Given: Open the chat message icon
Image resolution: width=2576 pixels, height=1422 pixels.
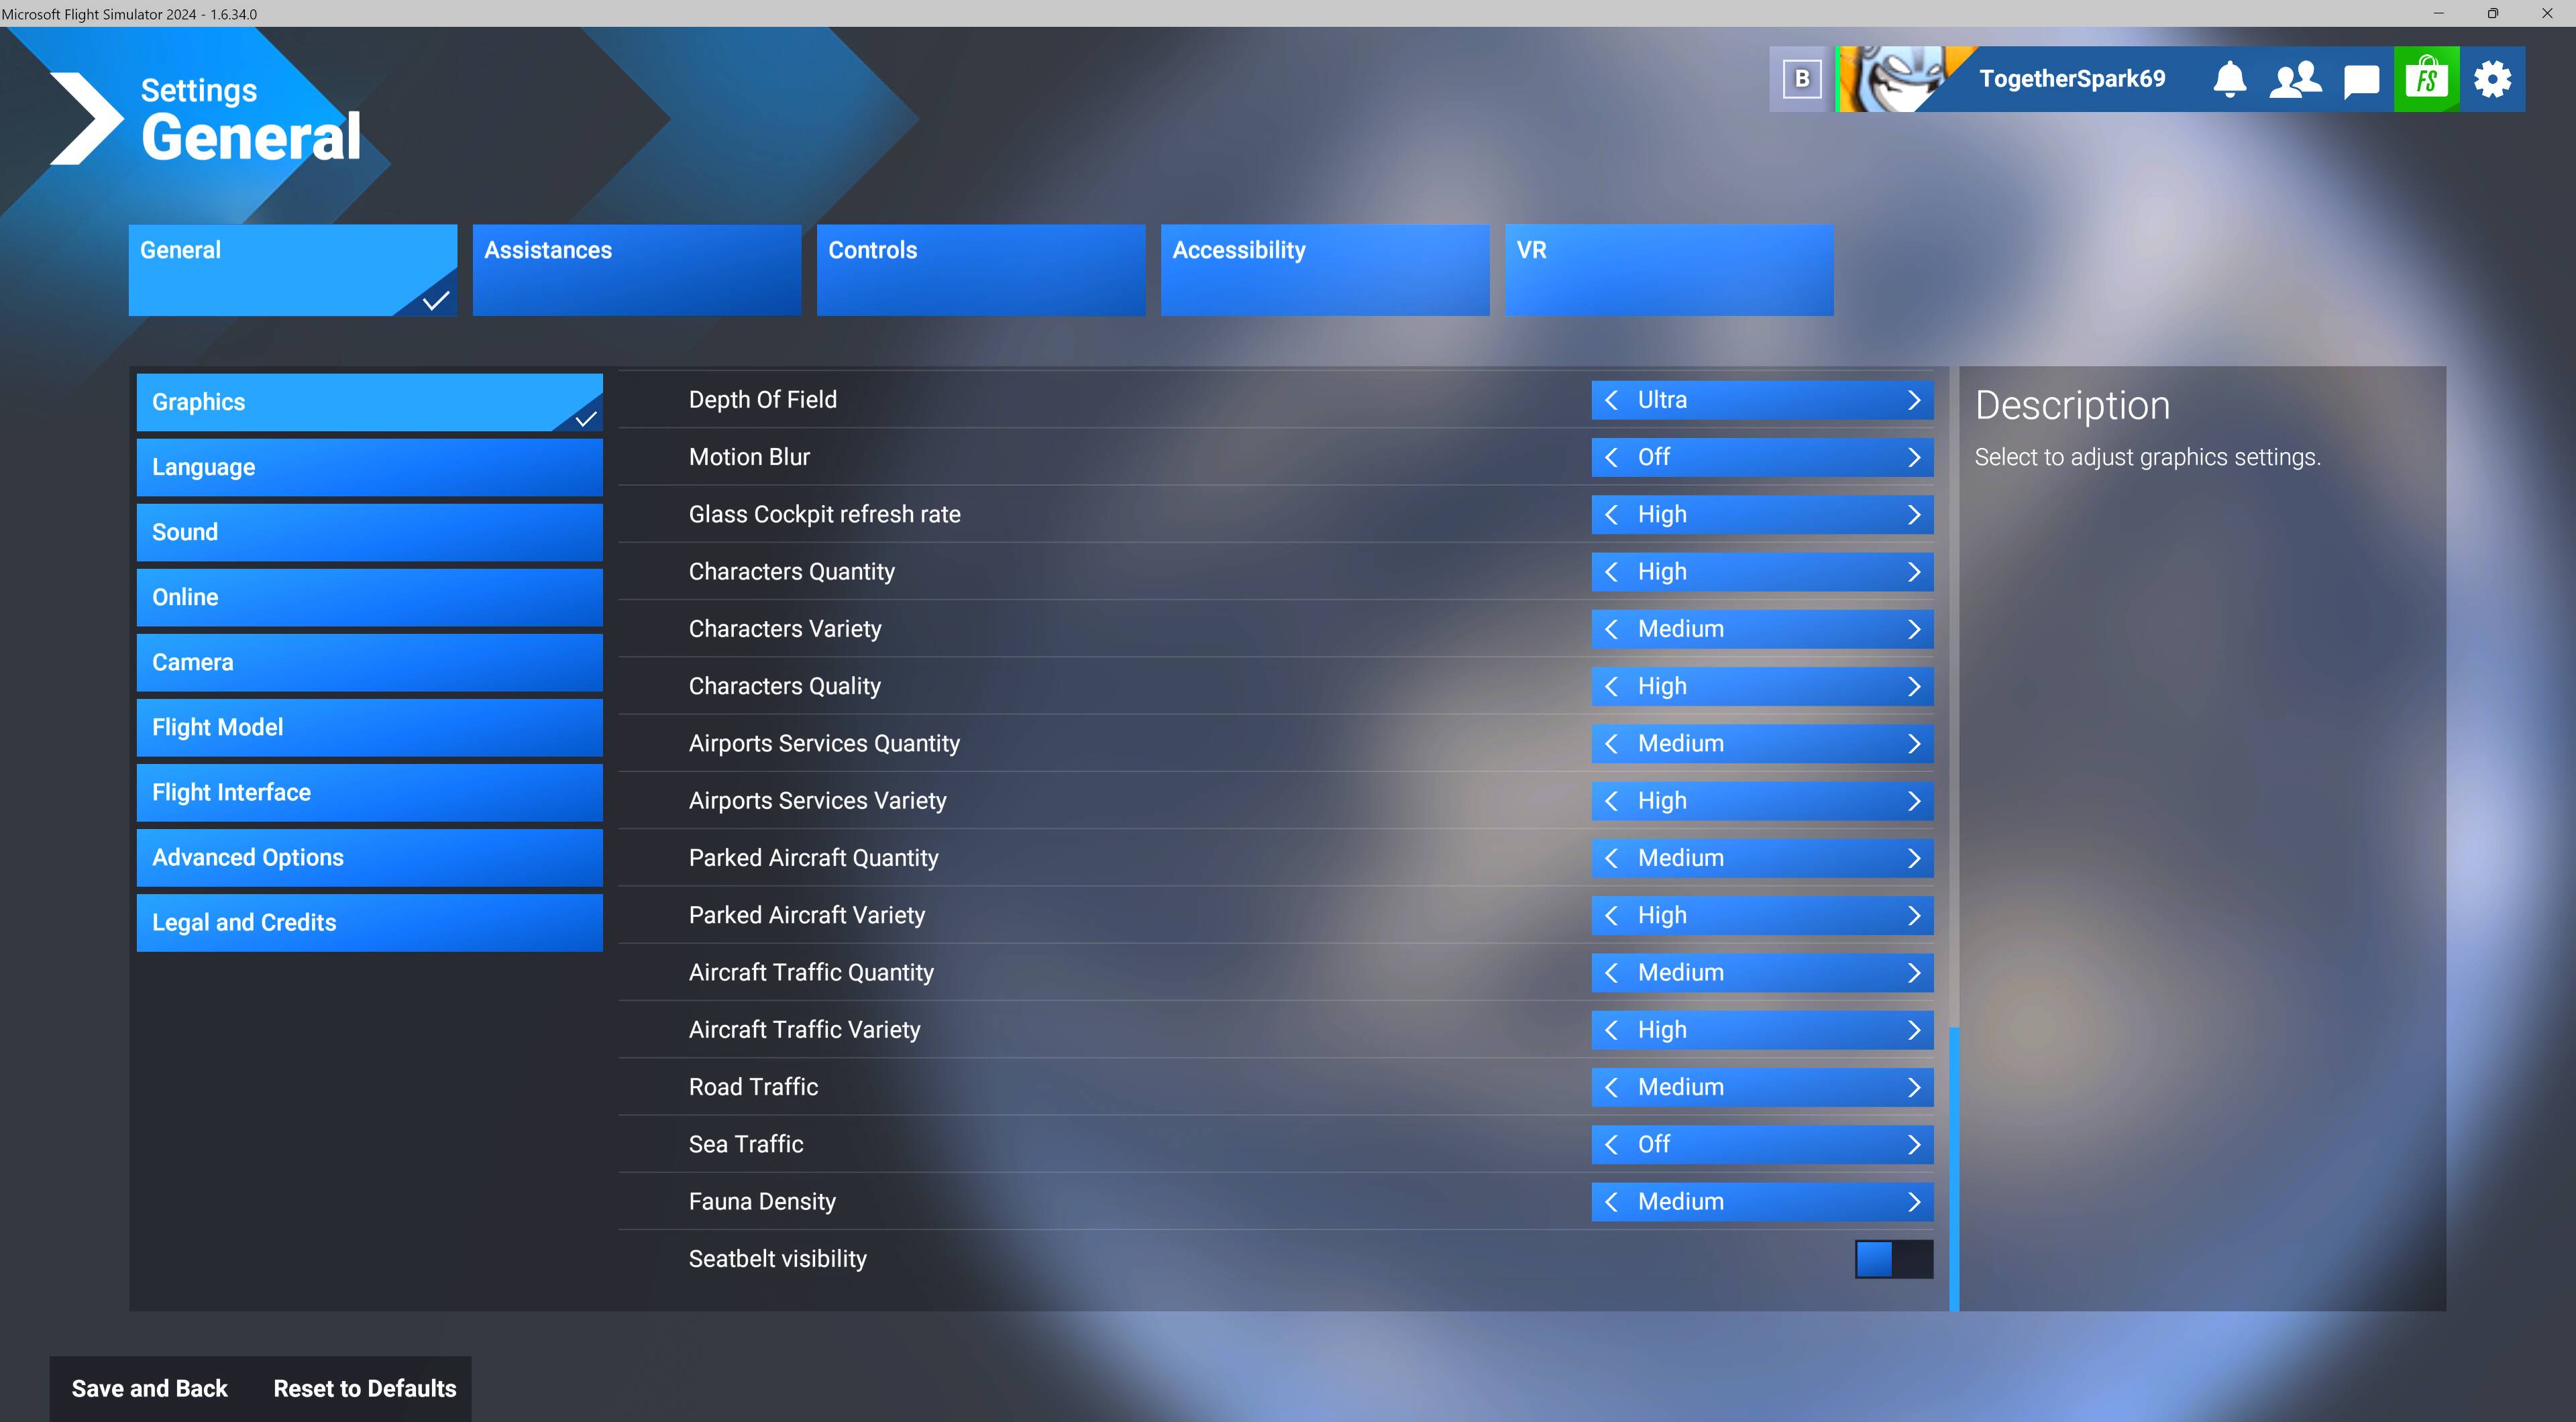Looking at the screenshot, I should 2361,80.
